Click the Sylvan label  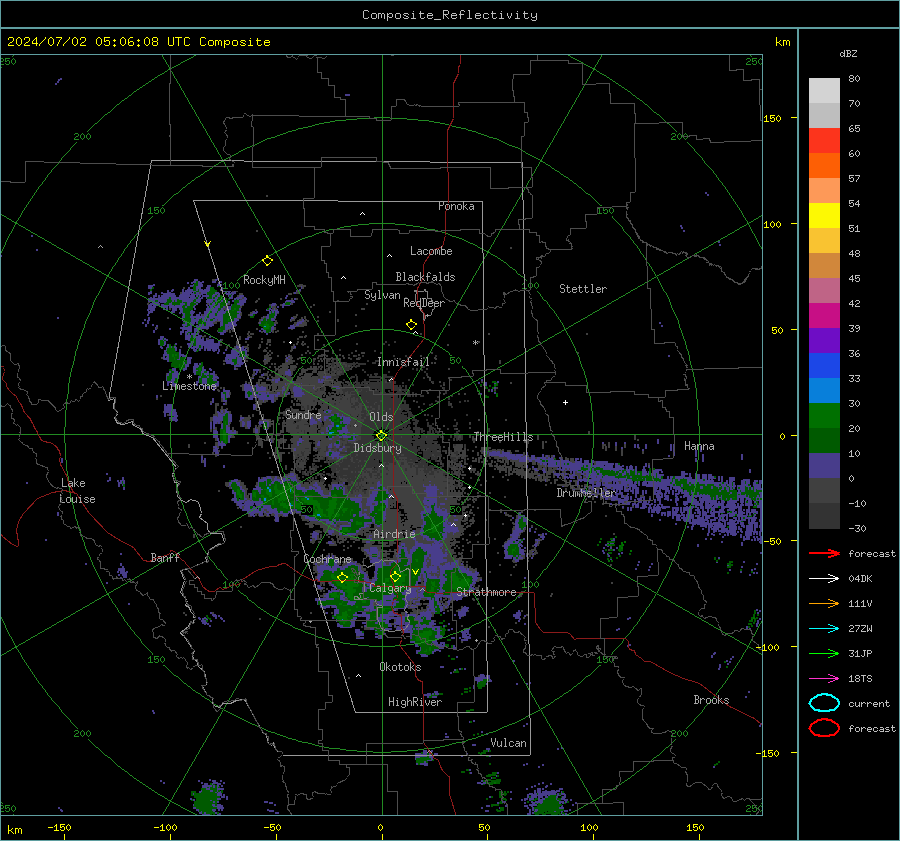pos(382,295)
